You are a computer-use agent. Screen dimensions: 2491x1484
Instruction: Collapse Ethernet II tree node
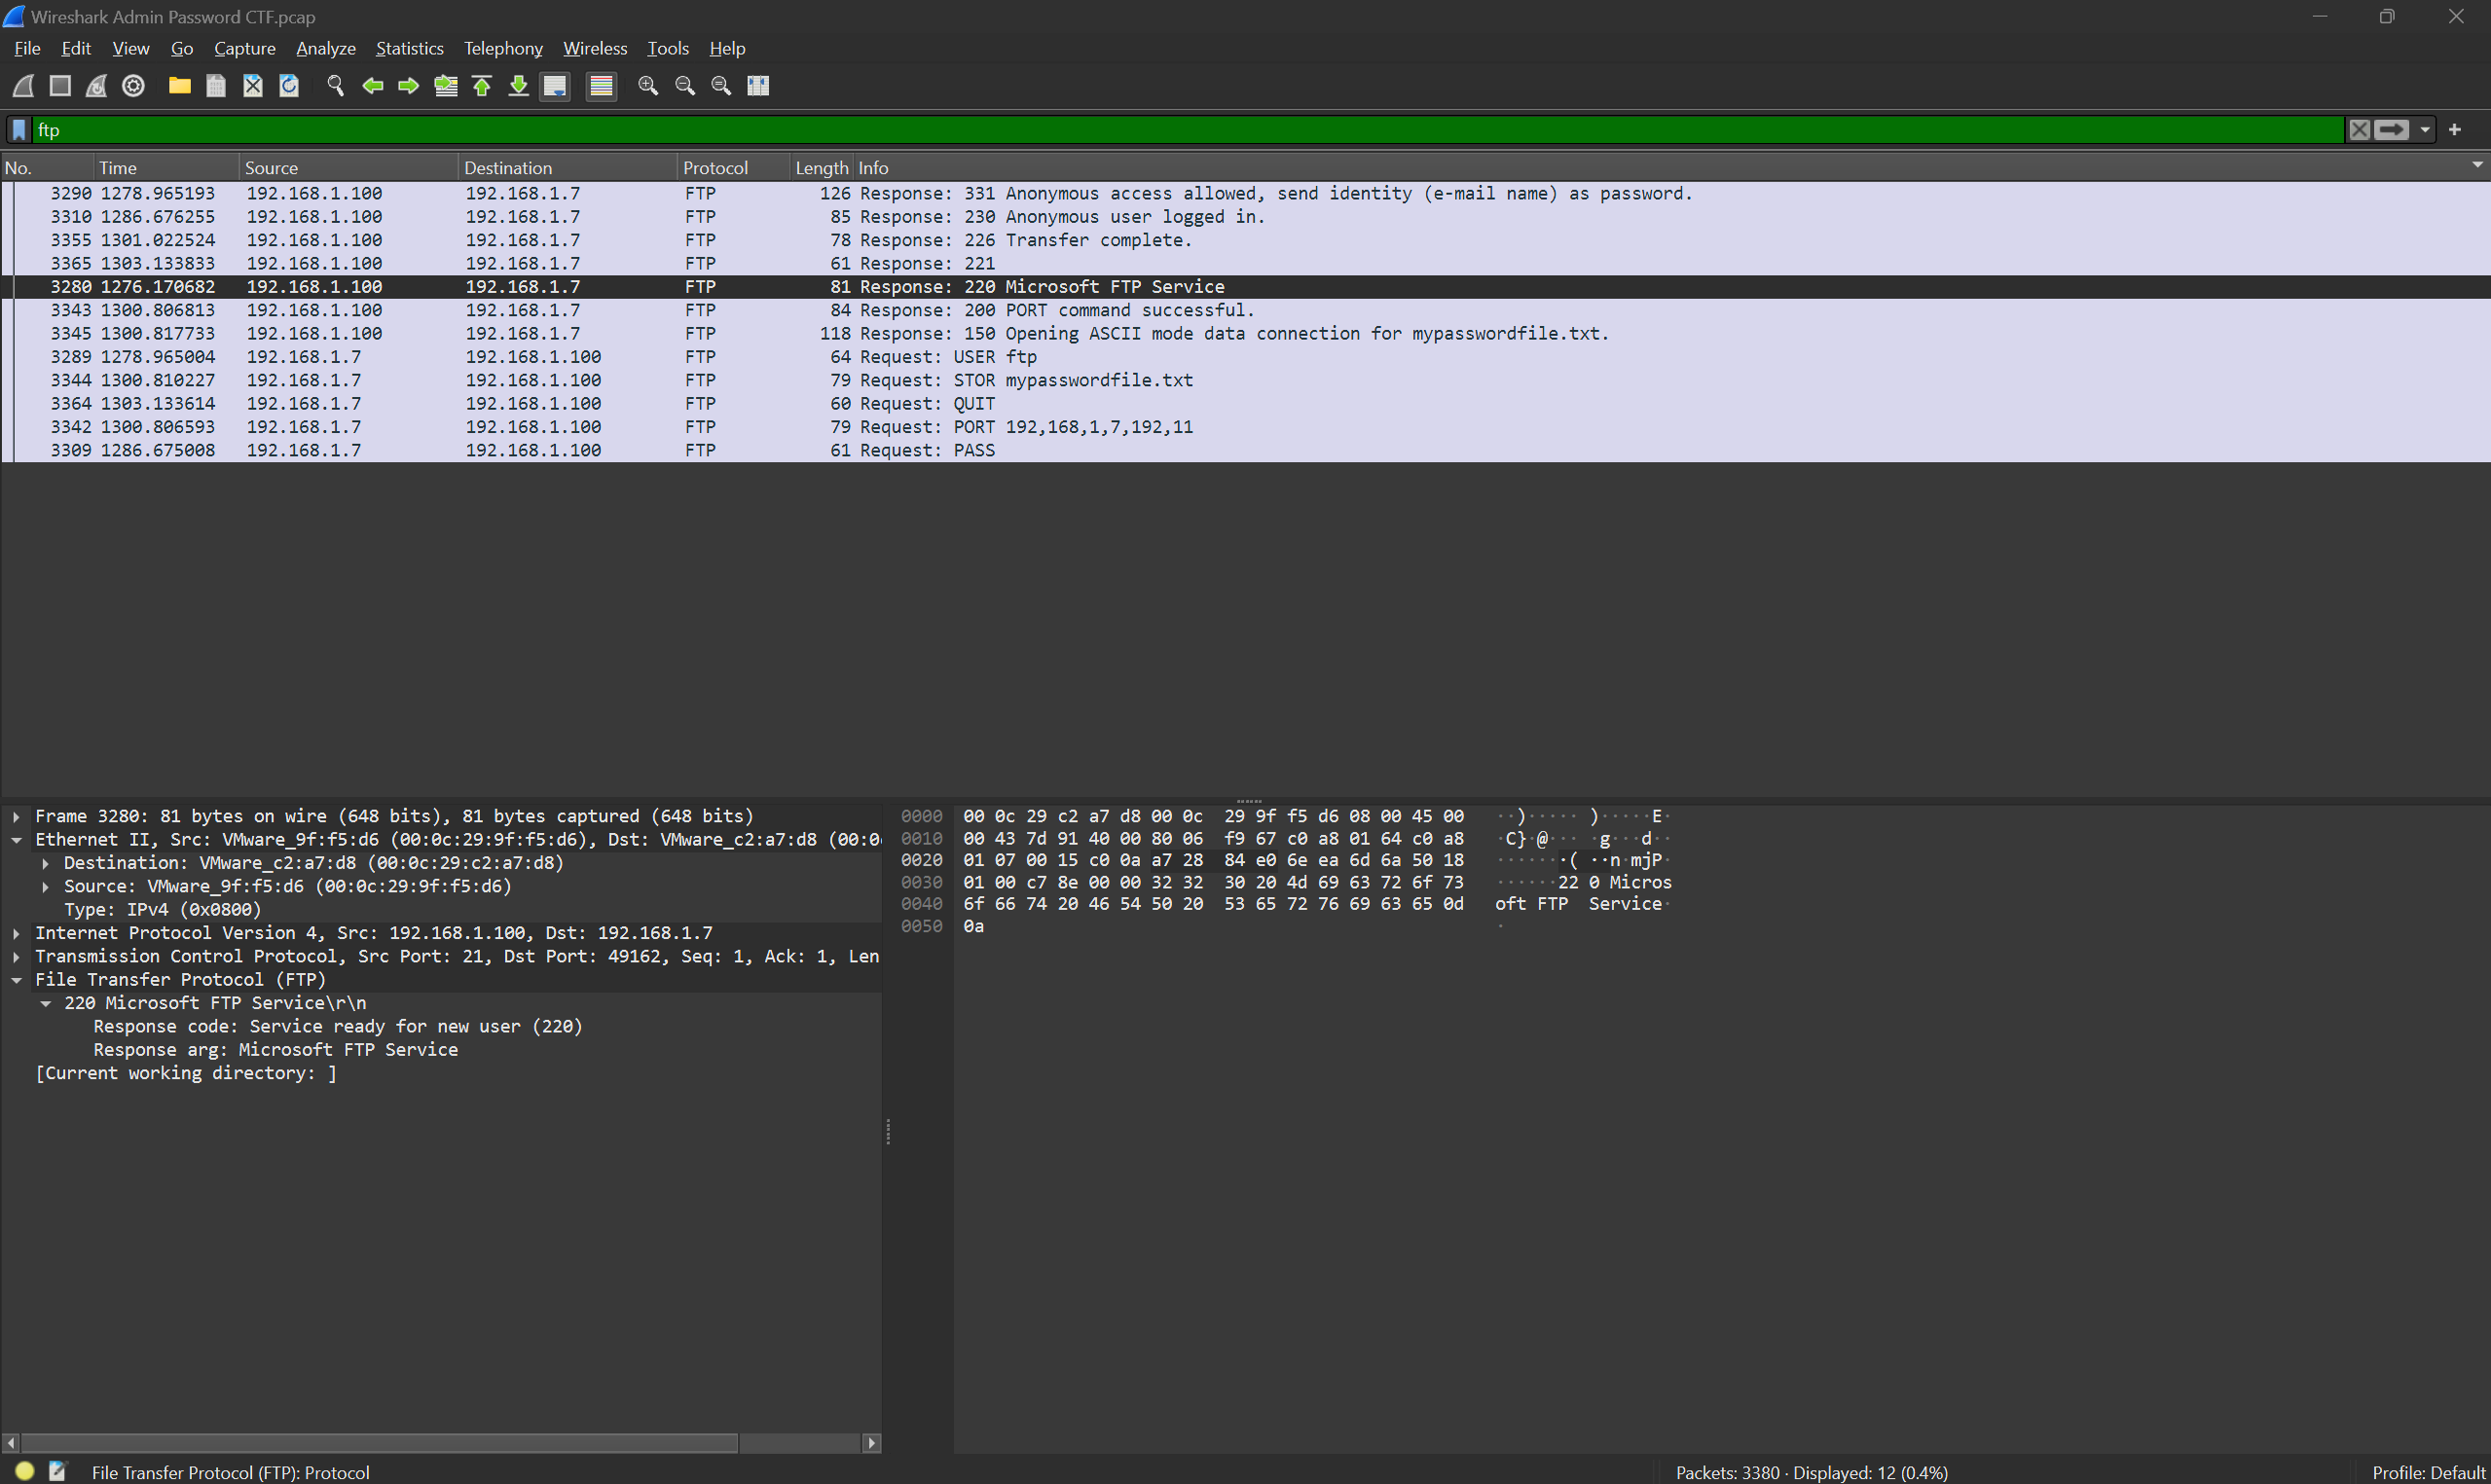pyautogui.click(x=17, y=840)
